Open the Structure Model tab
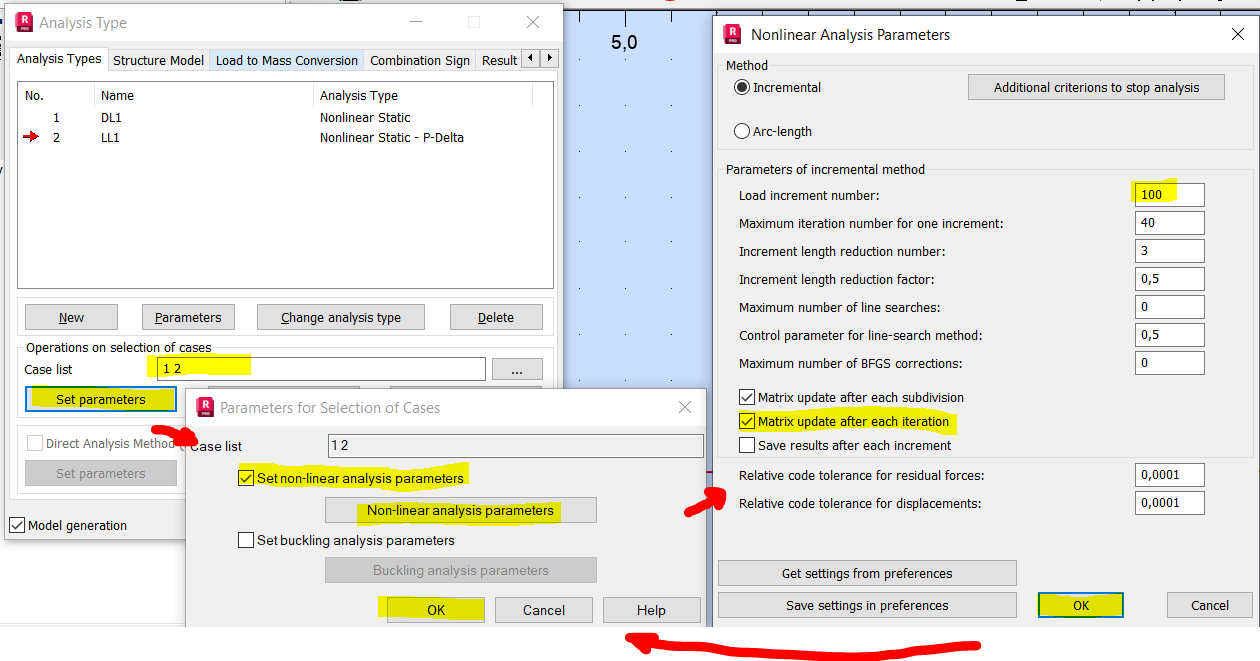 pos(158,60)
